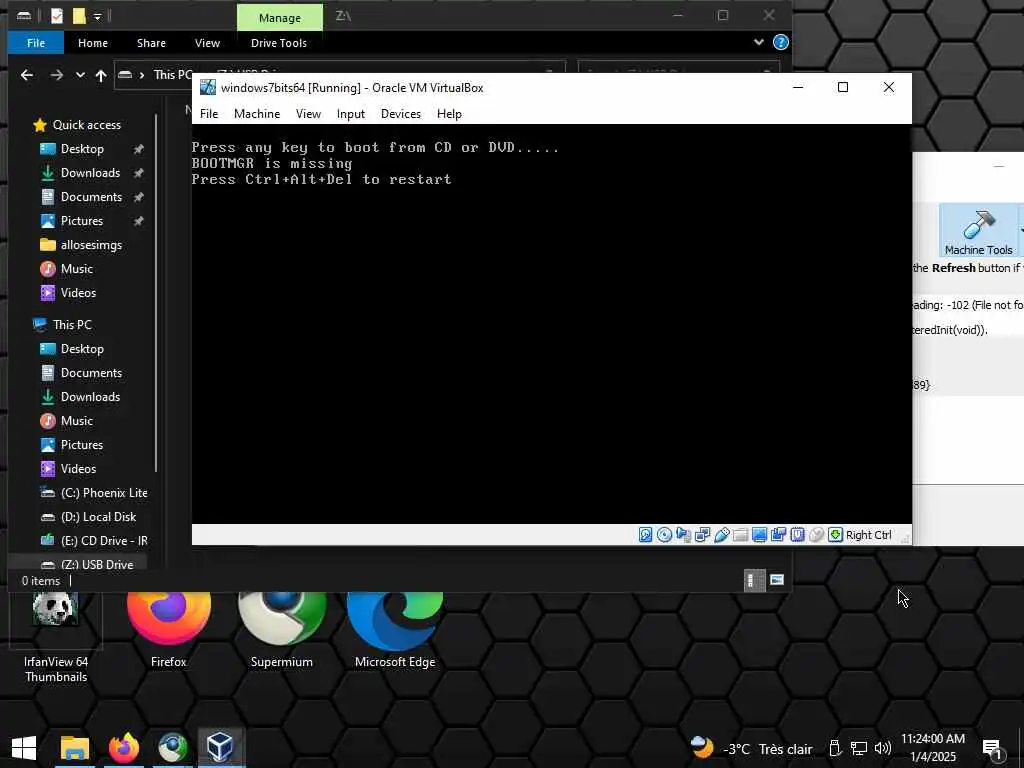Select pinned Downloads under Quick access
Image resolution: width=1024 pixels, height=768 pixels.
[x=90, y=173]
